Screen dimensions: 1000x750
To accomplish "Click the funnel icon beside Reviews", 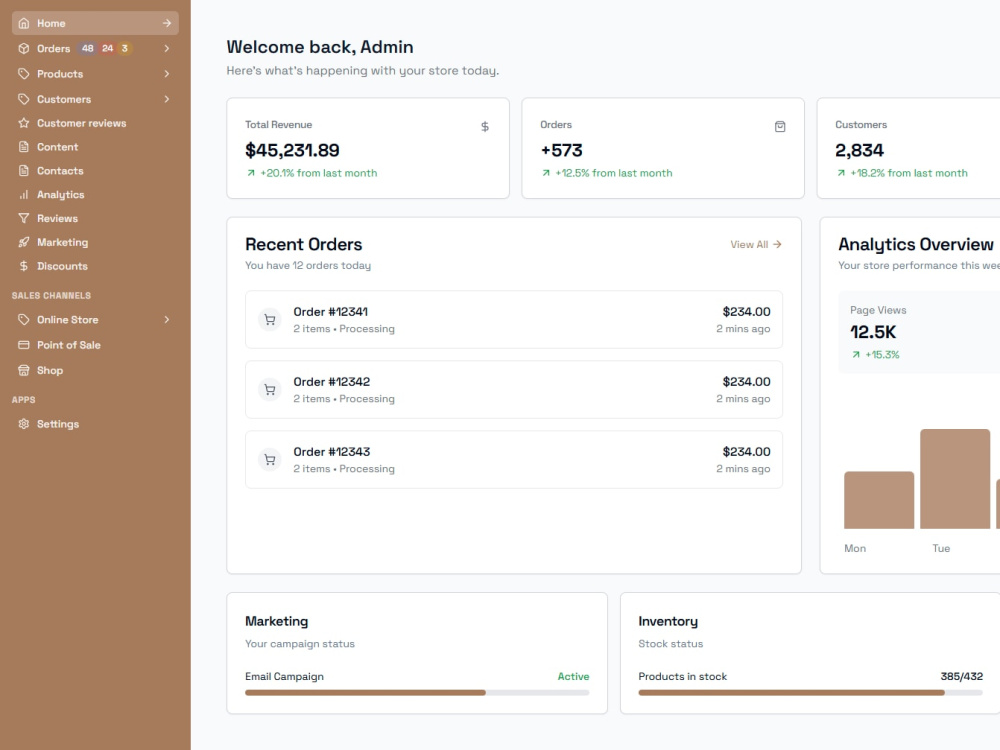I will 24,219.
